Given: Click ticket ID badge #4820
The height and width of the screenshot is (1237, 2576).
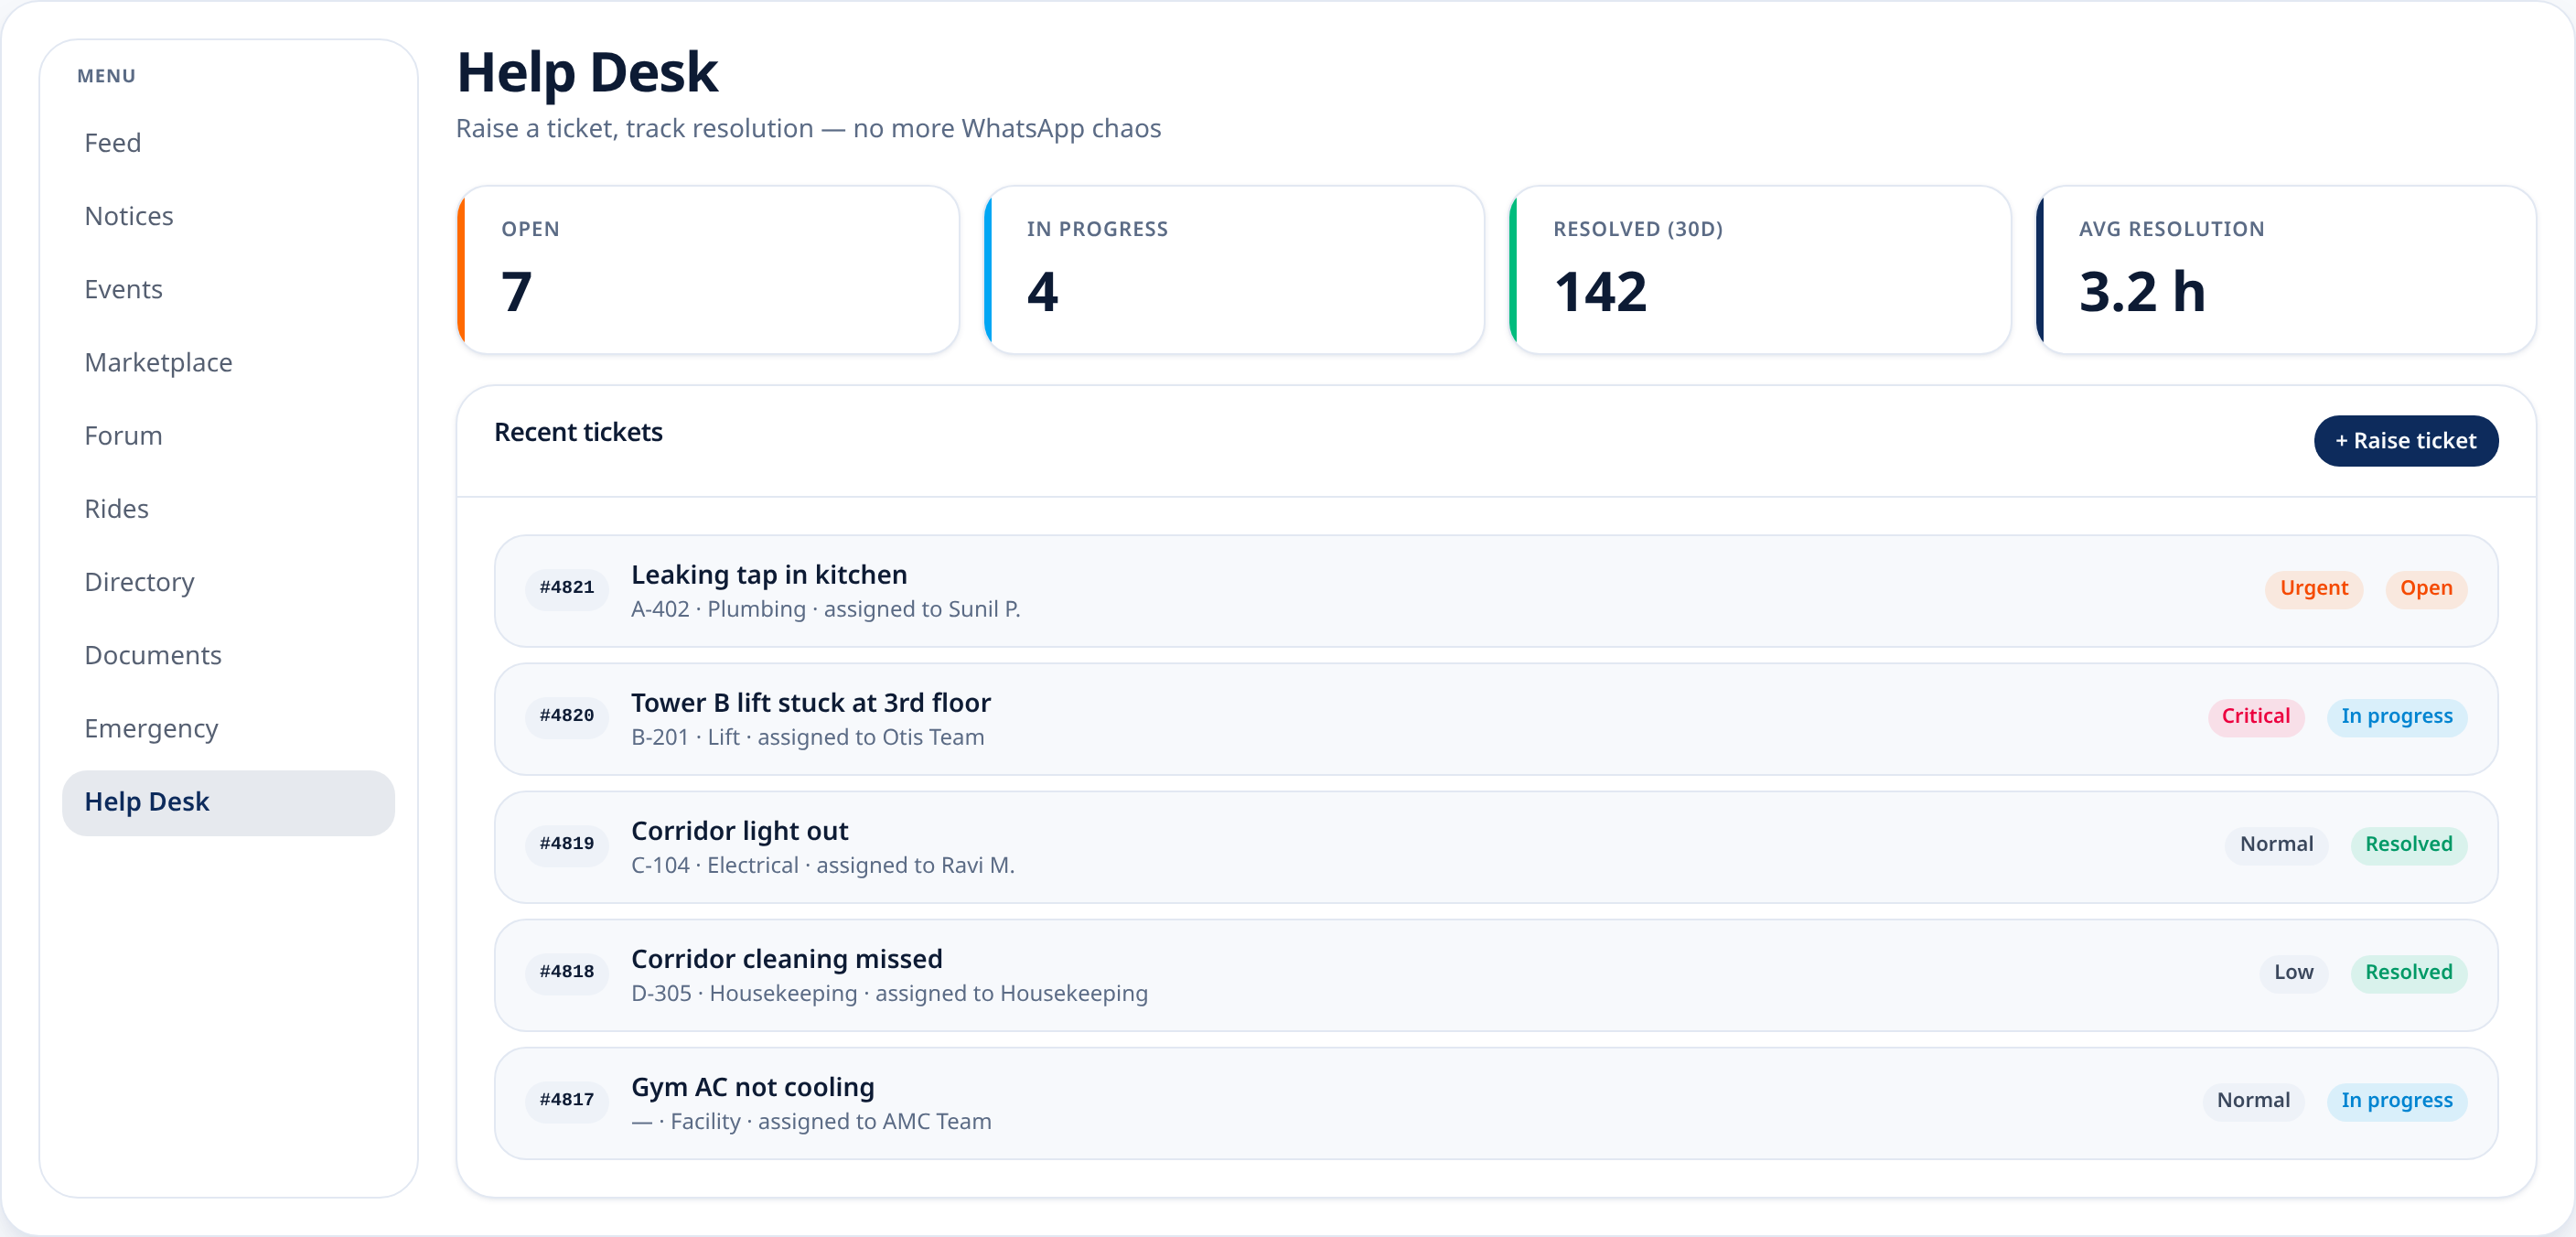Looking at the screenshot, I should [567, 716].
